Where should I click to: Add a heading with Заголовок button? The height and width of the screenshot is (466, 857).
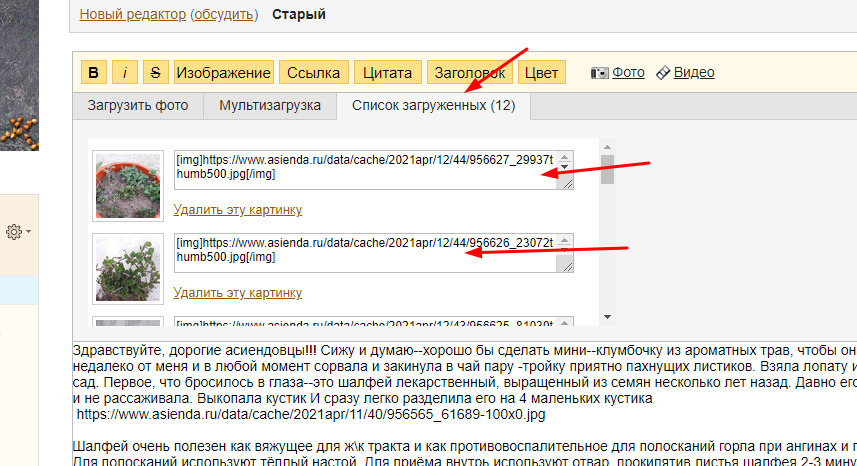click(x=469, y=72)
